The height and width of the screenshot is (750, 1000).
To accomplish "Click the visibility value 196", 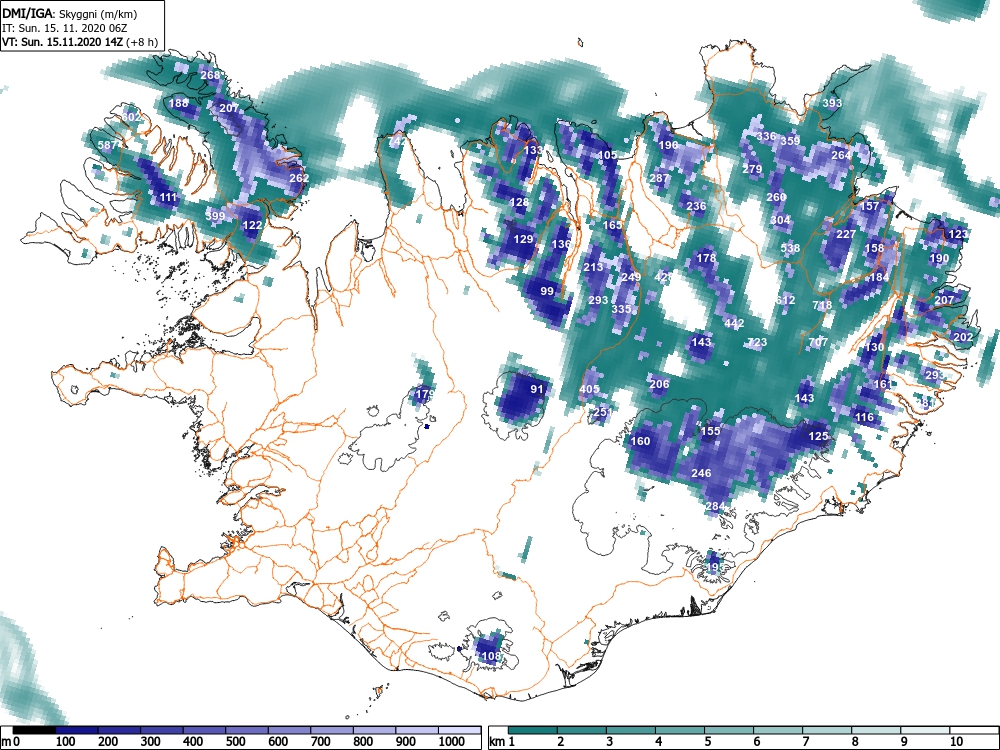I will 668,145.
